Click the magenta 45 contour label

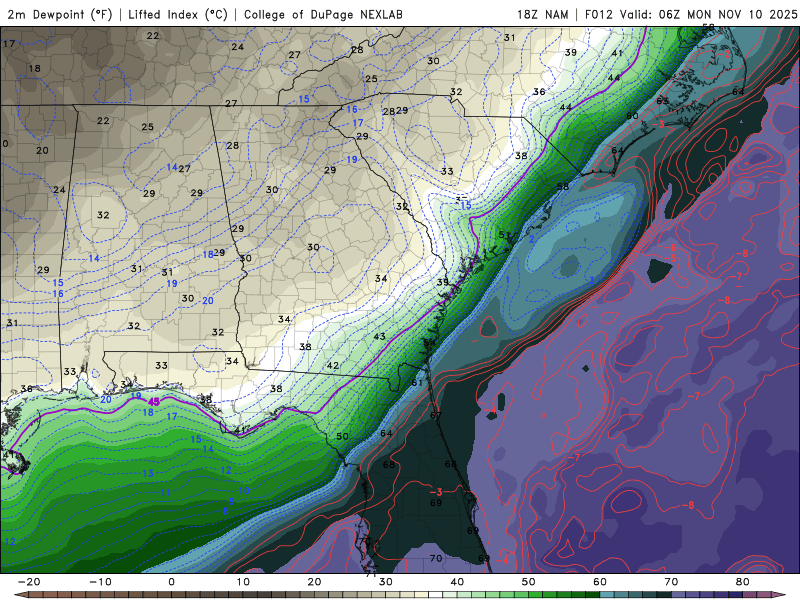[x=154, y=402]
